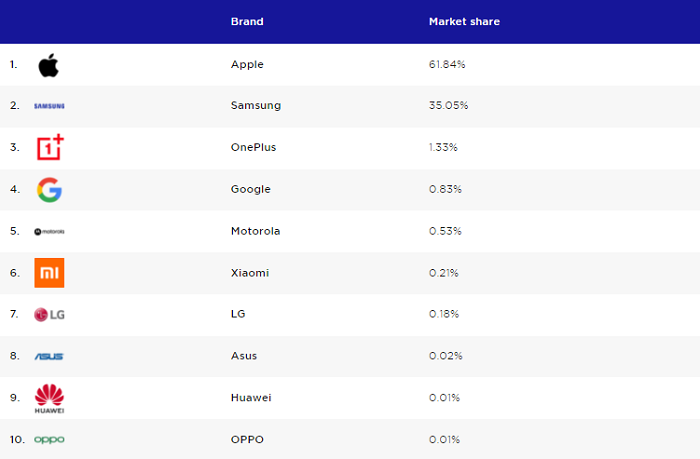700x459 pixels.
Task: Click the blue Asus logo
Action: point(49,356)
